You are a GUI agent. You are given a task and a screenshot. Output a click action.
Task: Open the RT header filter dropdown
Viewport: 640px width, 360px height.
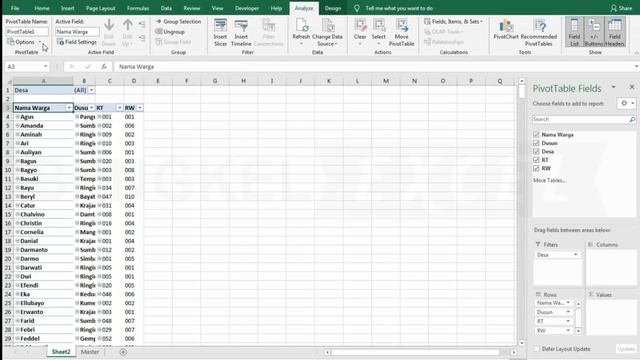[x=120, y=108]
